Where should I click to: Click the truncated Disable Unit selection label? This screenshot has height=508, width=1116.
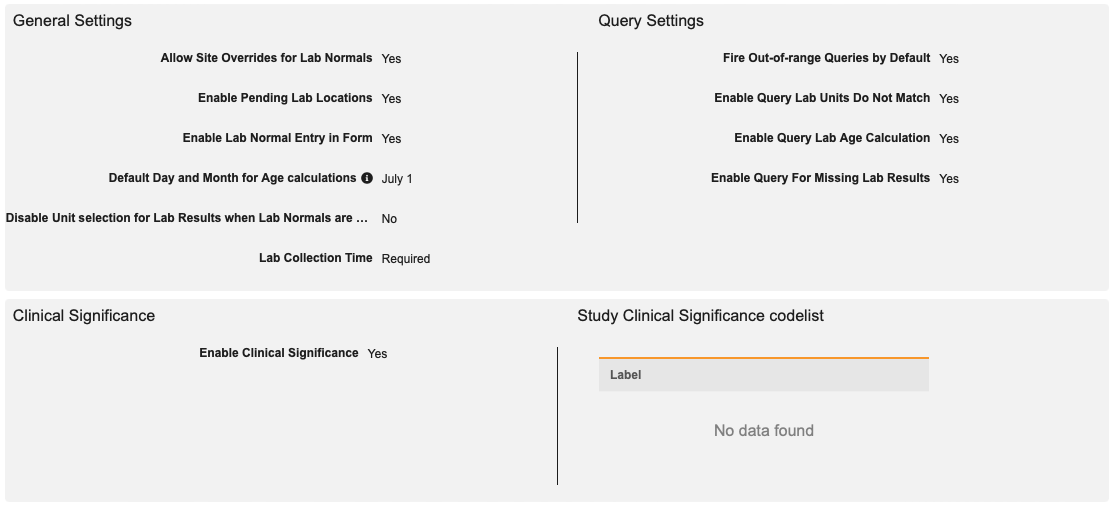click(187, 218)
